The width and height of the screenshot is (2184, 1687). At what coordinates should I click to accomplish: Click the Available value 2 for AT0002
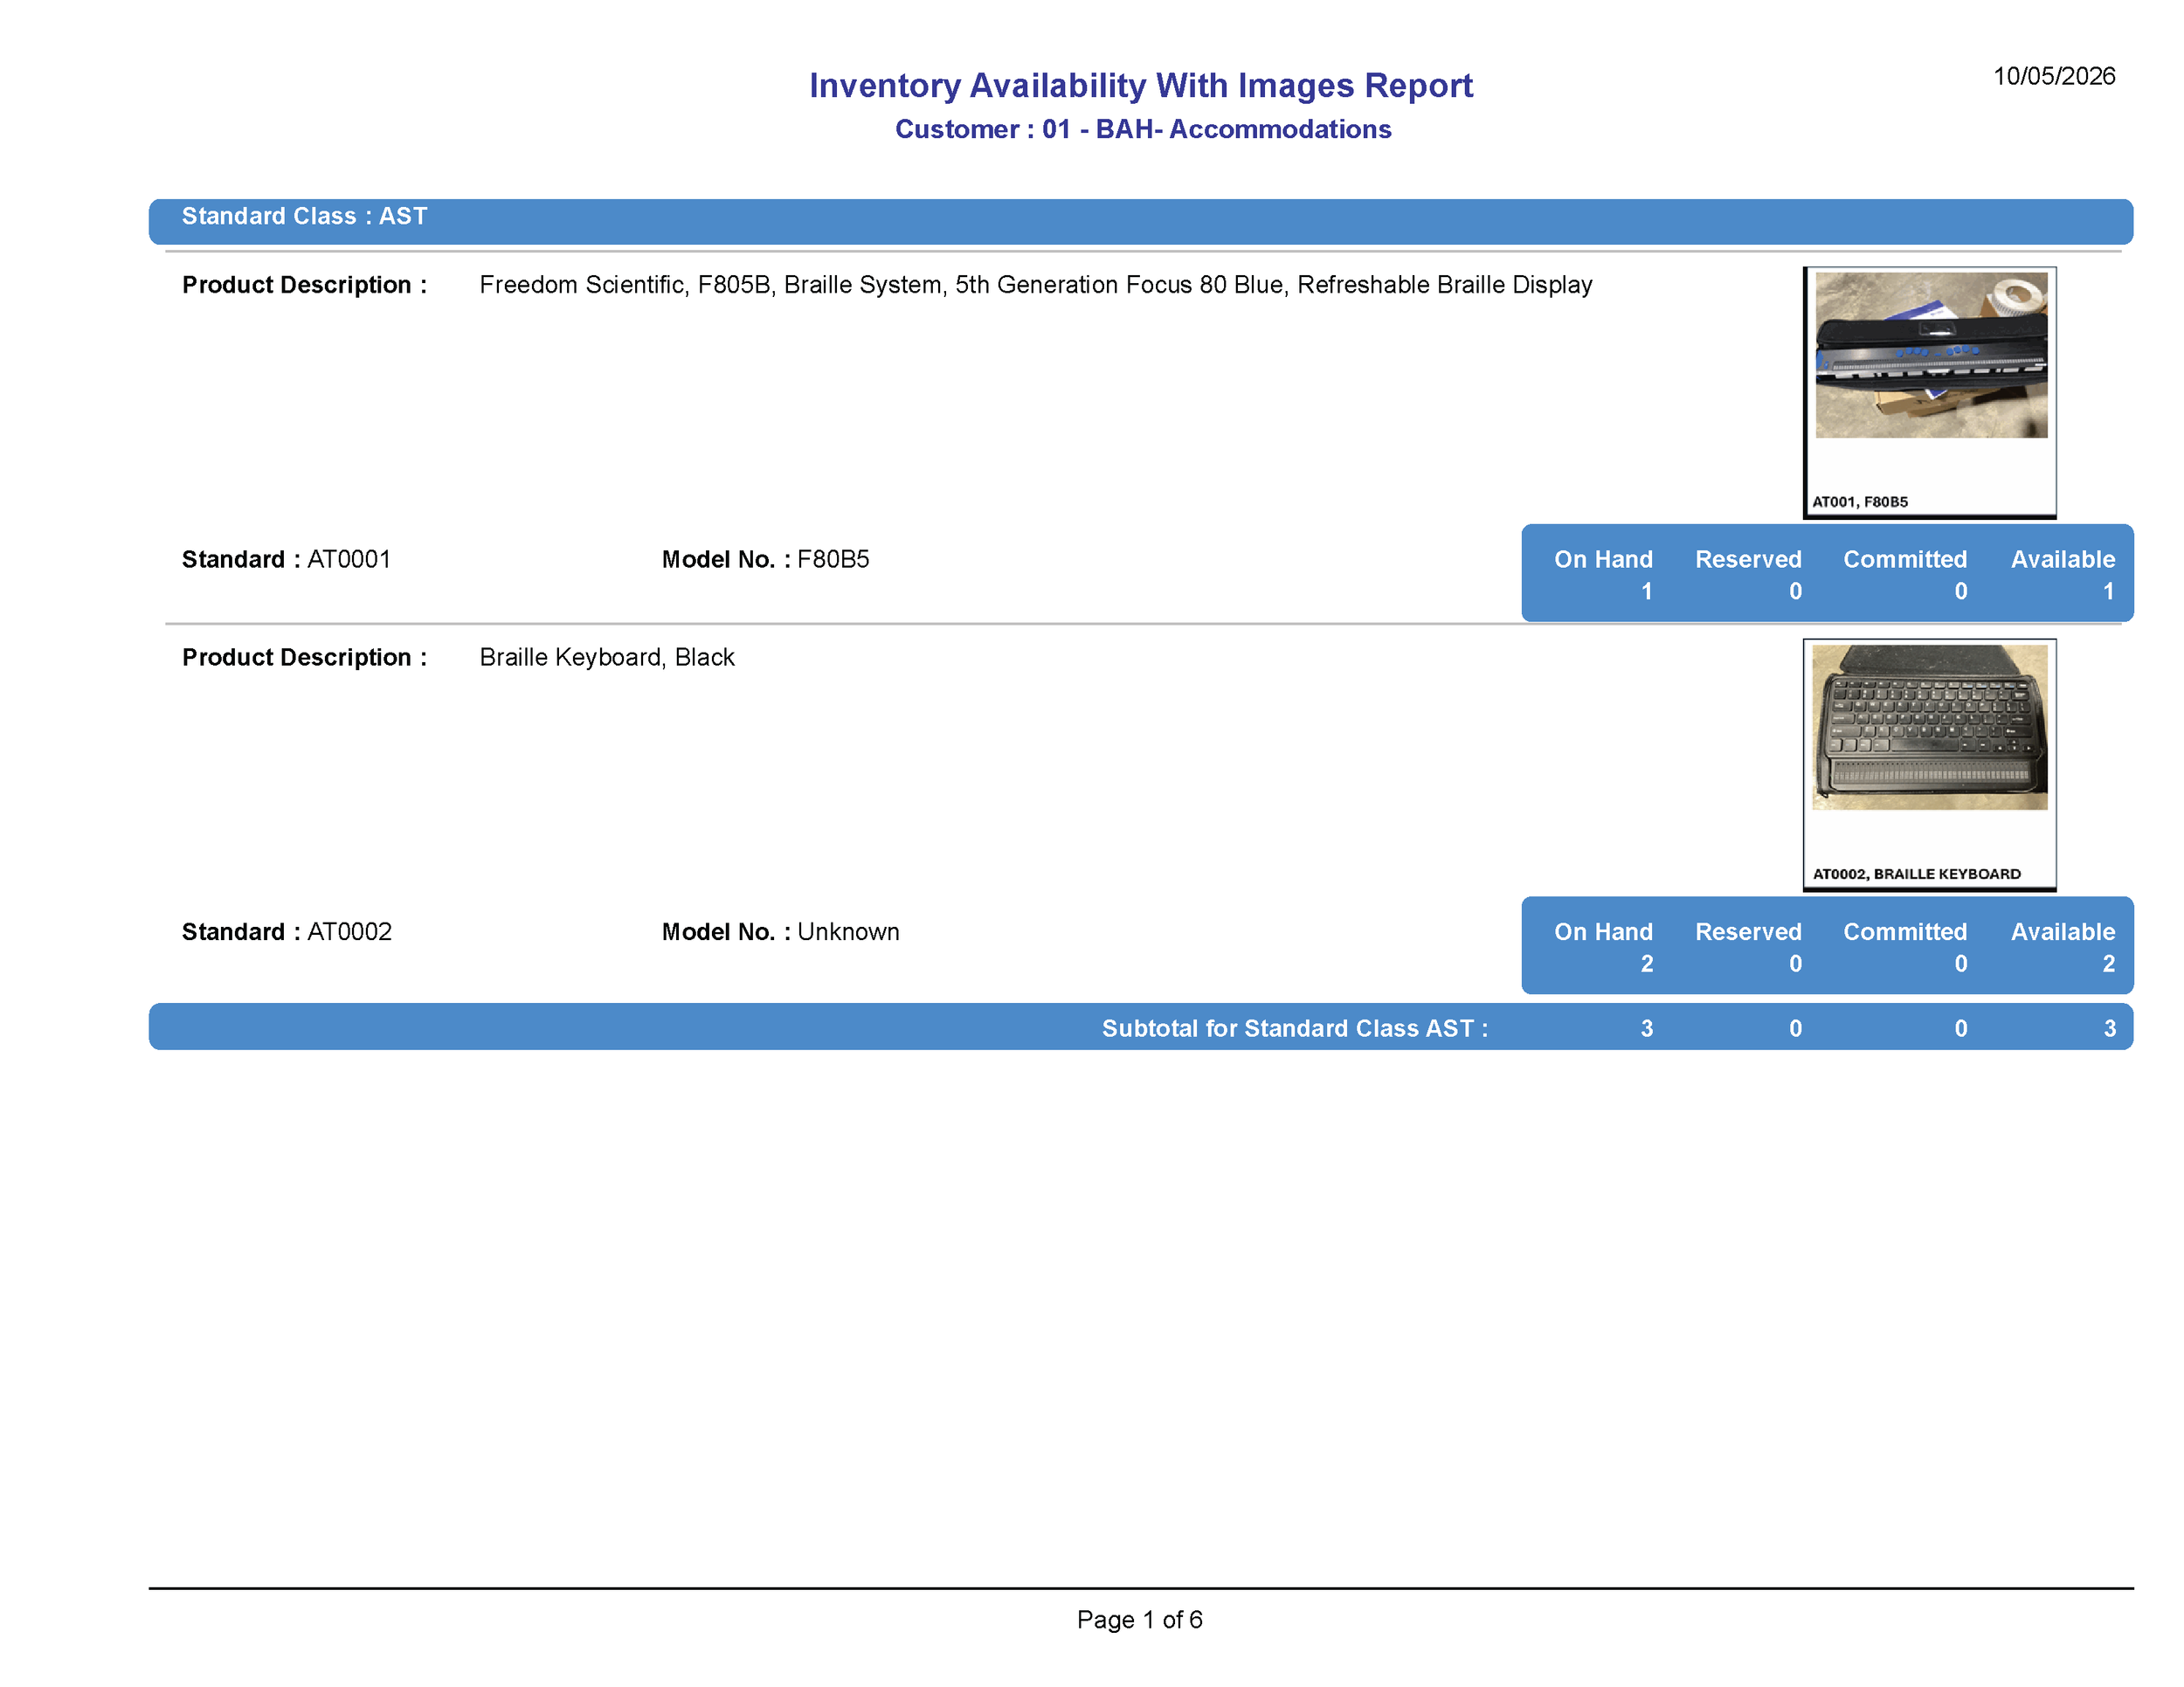tap(2108, 963)
